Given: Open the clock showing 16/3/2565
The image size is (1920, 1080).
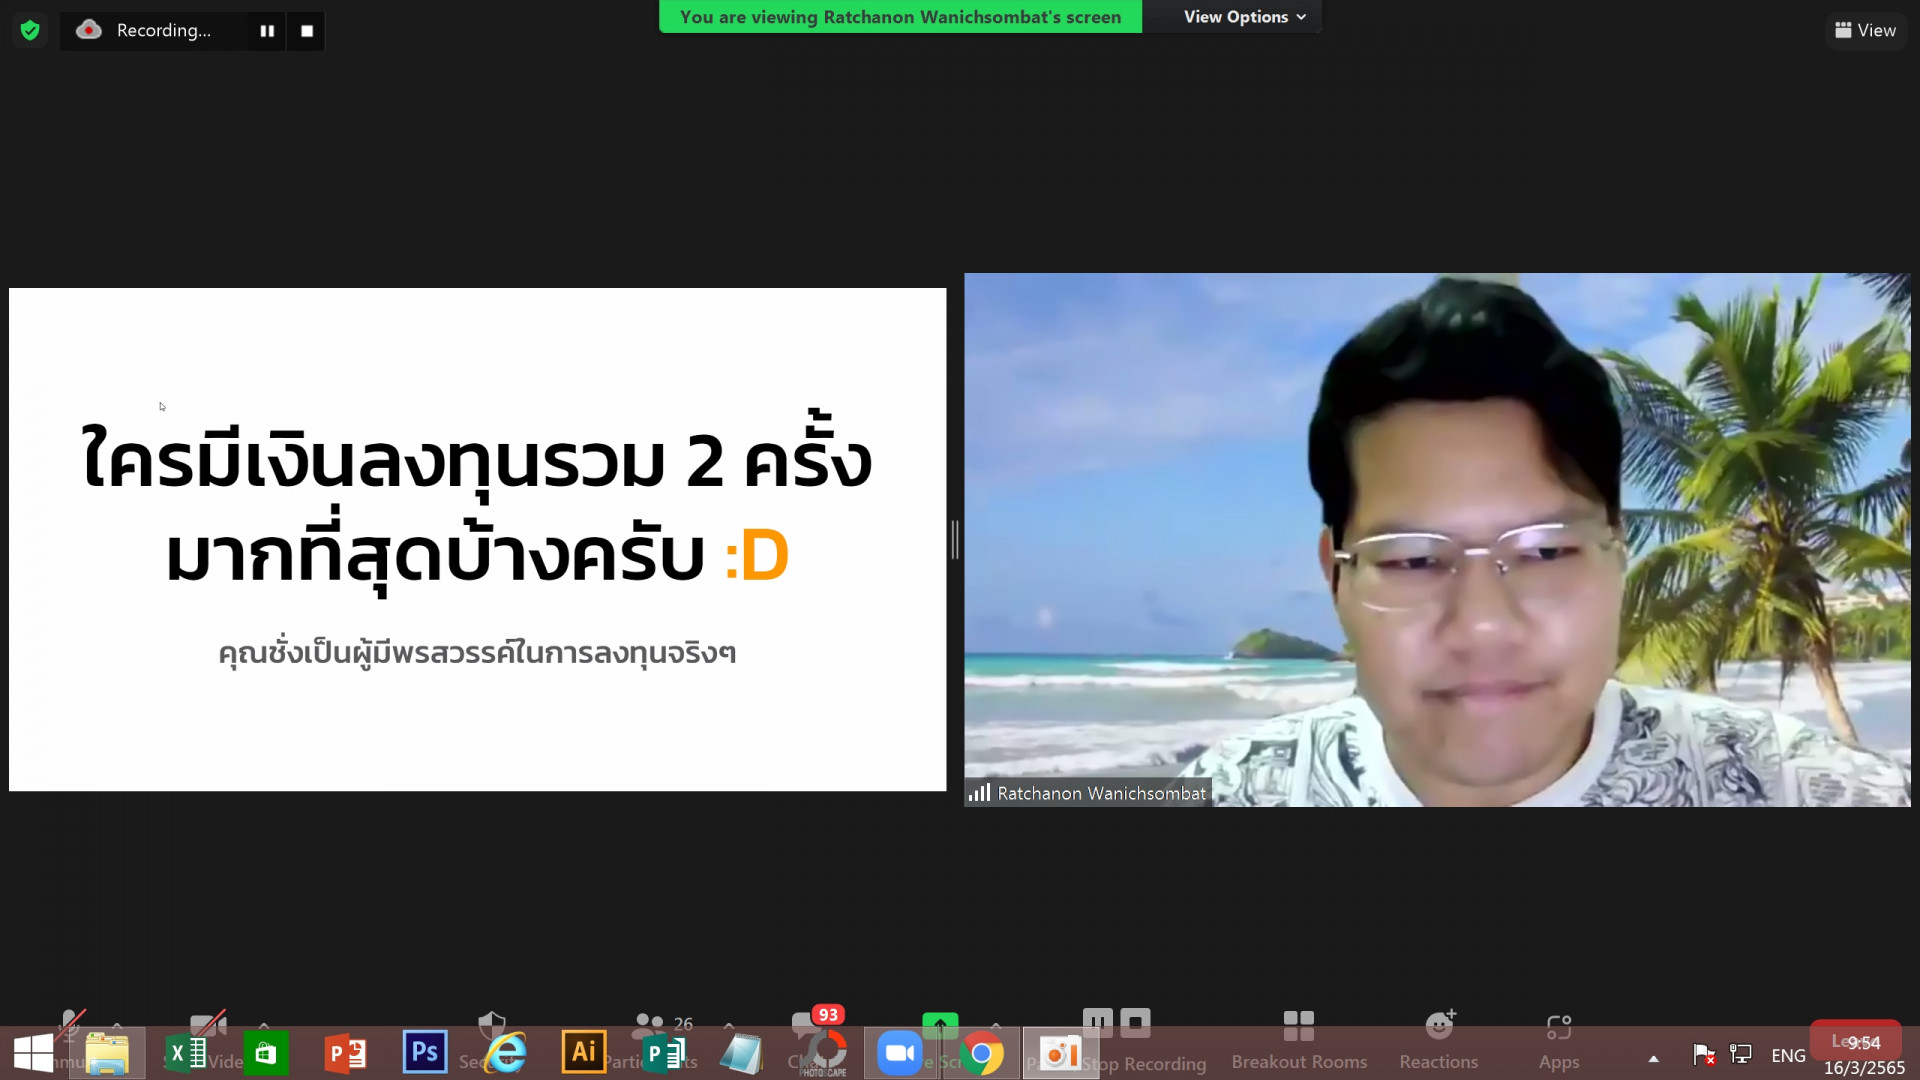Looking at the screenshot, I should [1864, 1056].
